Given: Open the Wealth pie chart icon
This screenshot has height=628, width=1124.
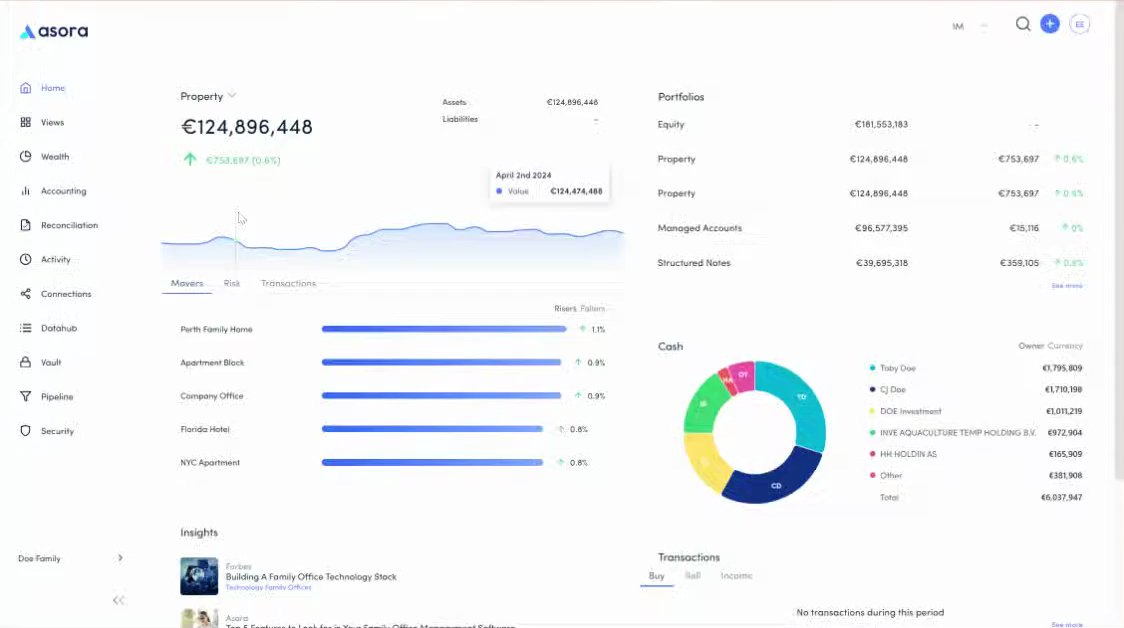Looking at the screenshot, I should [26, 156].
